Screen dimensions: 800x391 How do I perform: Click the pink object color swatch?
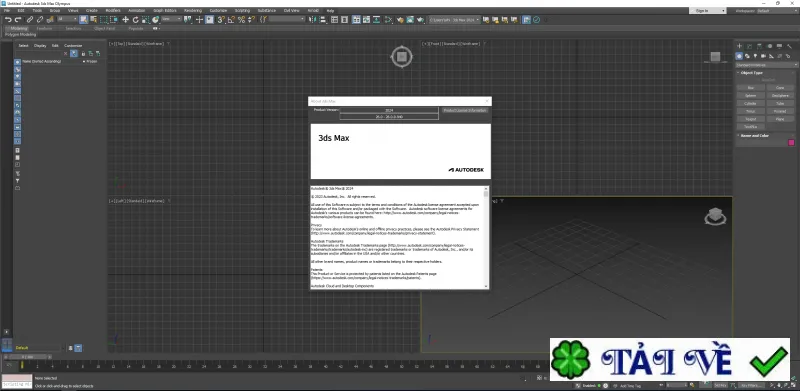pyautogui.click(x=791, y=142)
